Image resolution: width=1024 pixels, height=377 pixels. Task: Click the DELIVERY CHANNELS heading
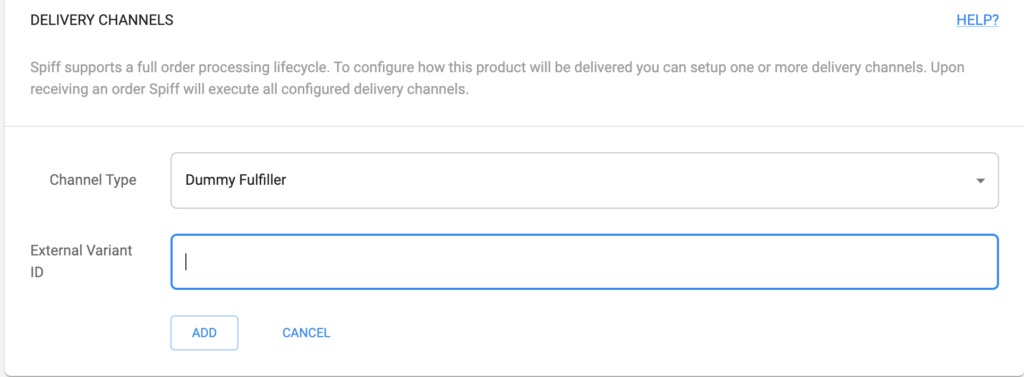coord(102,20)
